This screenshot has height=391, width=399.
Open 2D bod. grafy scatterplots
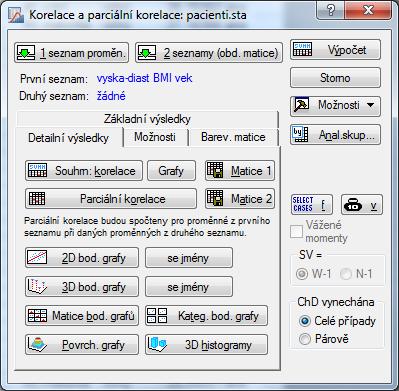pos(82,258)
